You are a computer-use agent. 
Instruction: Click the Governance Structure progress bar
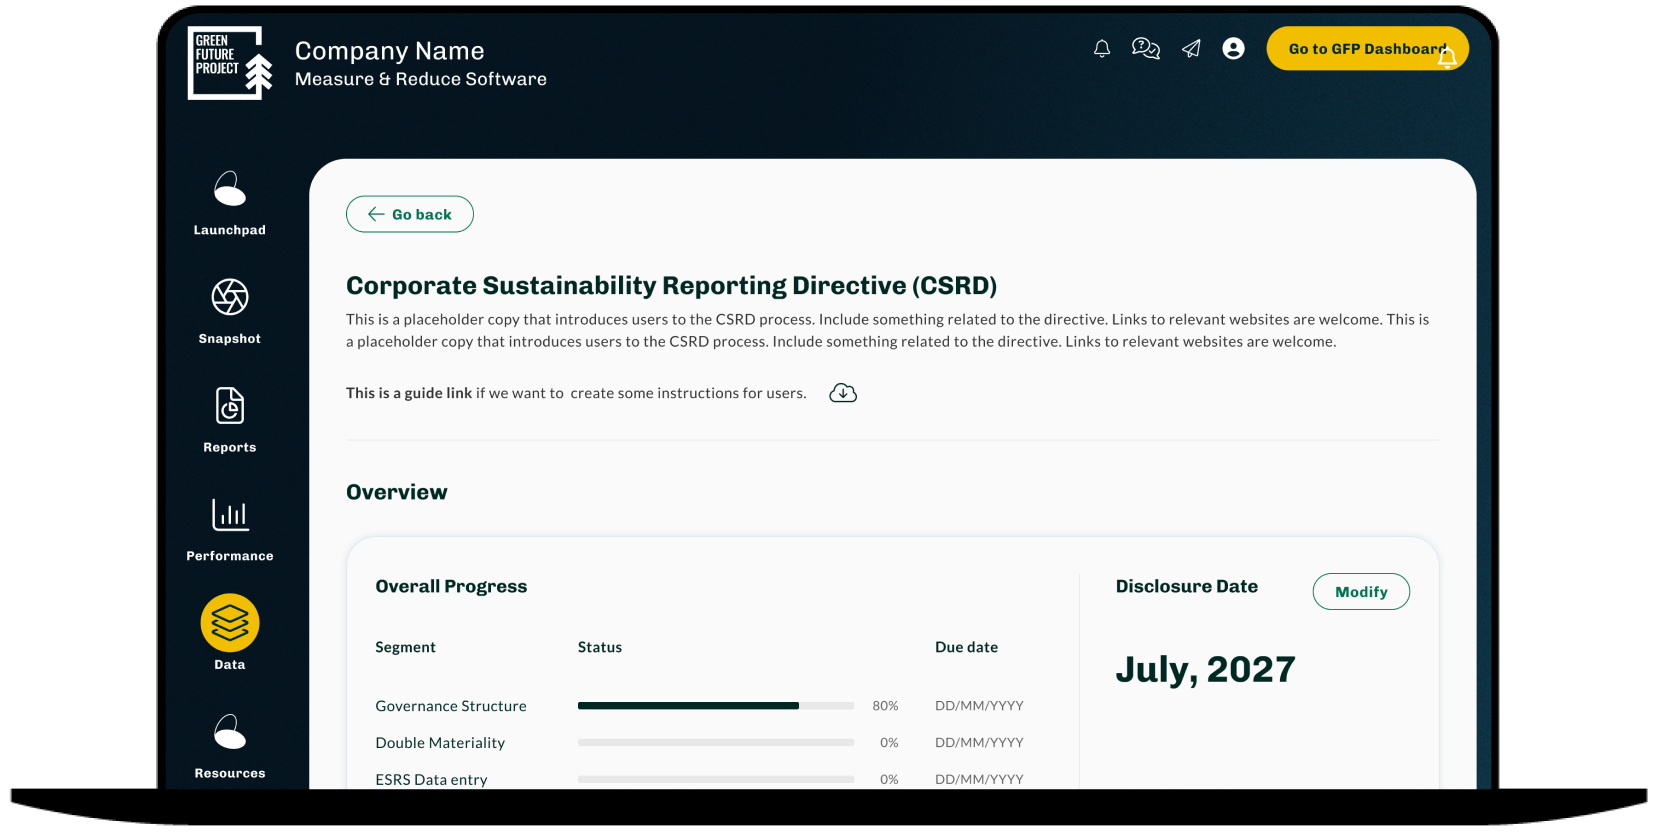[716, 706]
